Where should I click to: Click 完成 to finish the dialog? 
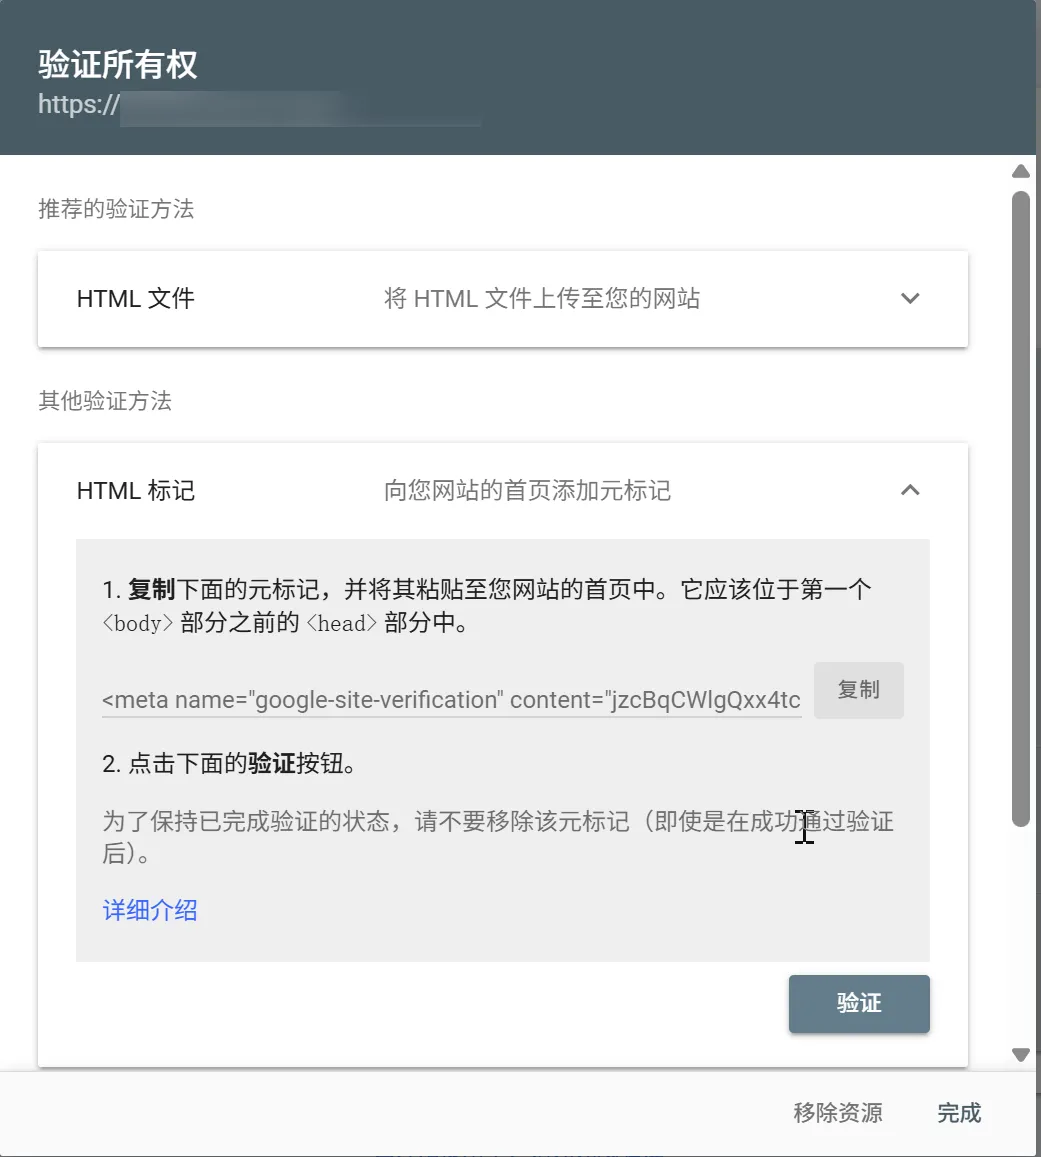958,1113
